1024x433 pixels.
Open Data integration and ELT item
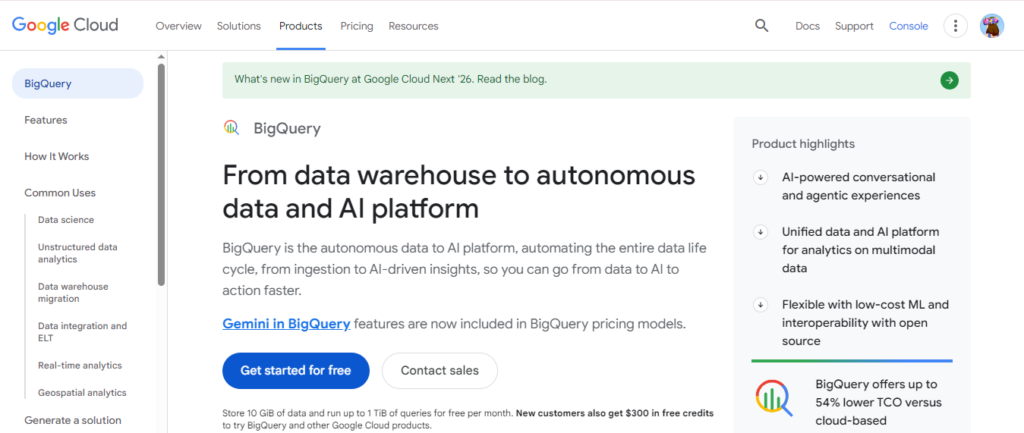coord(82,332)
